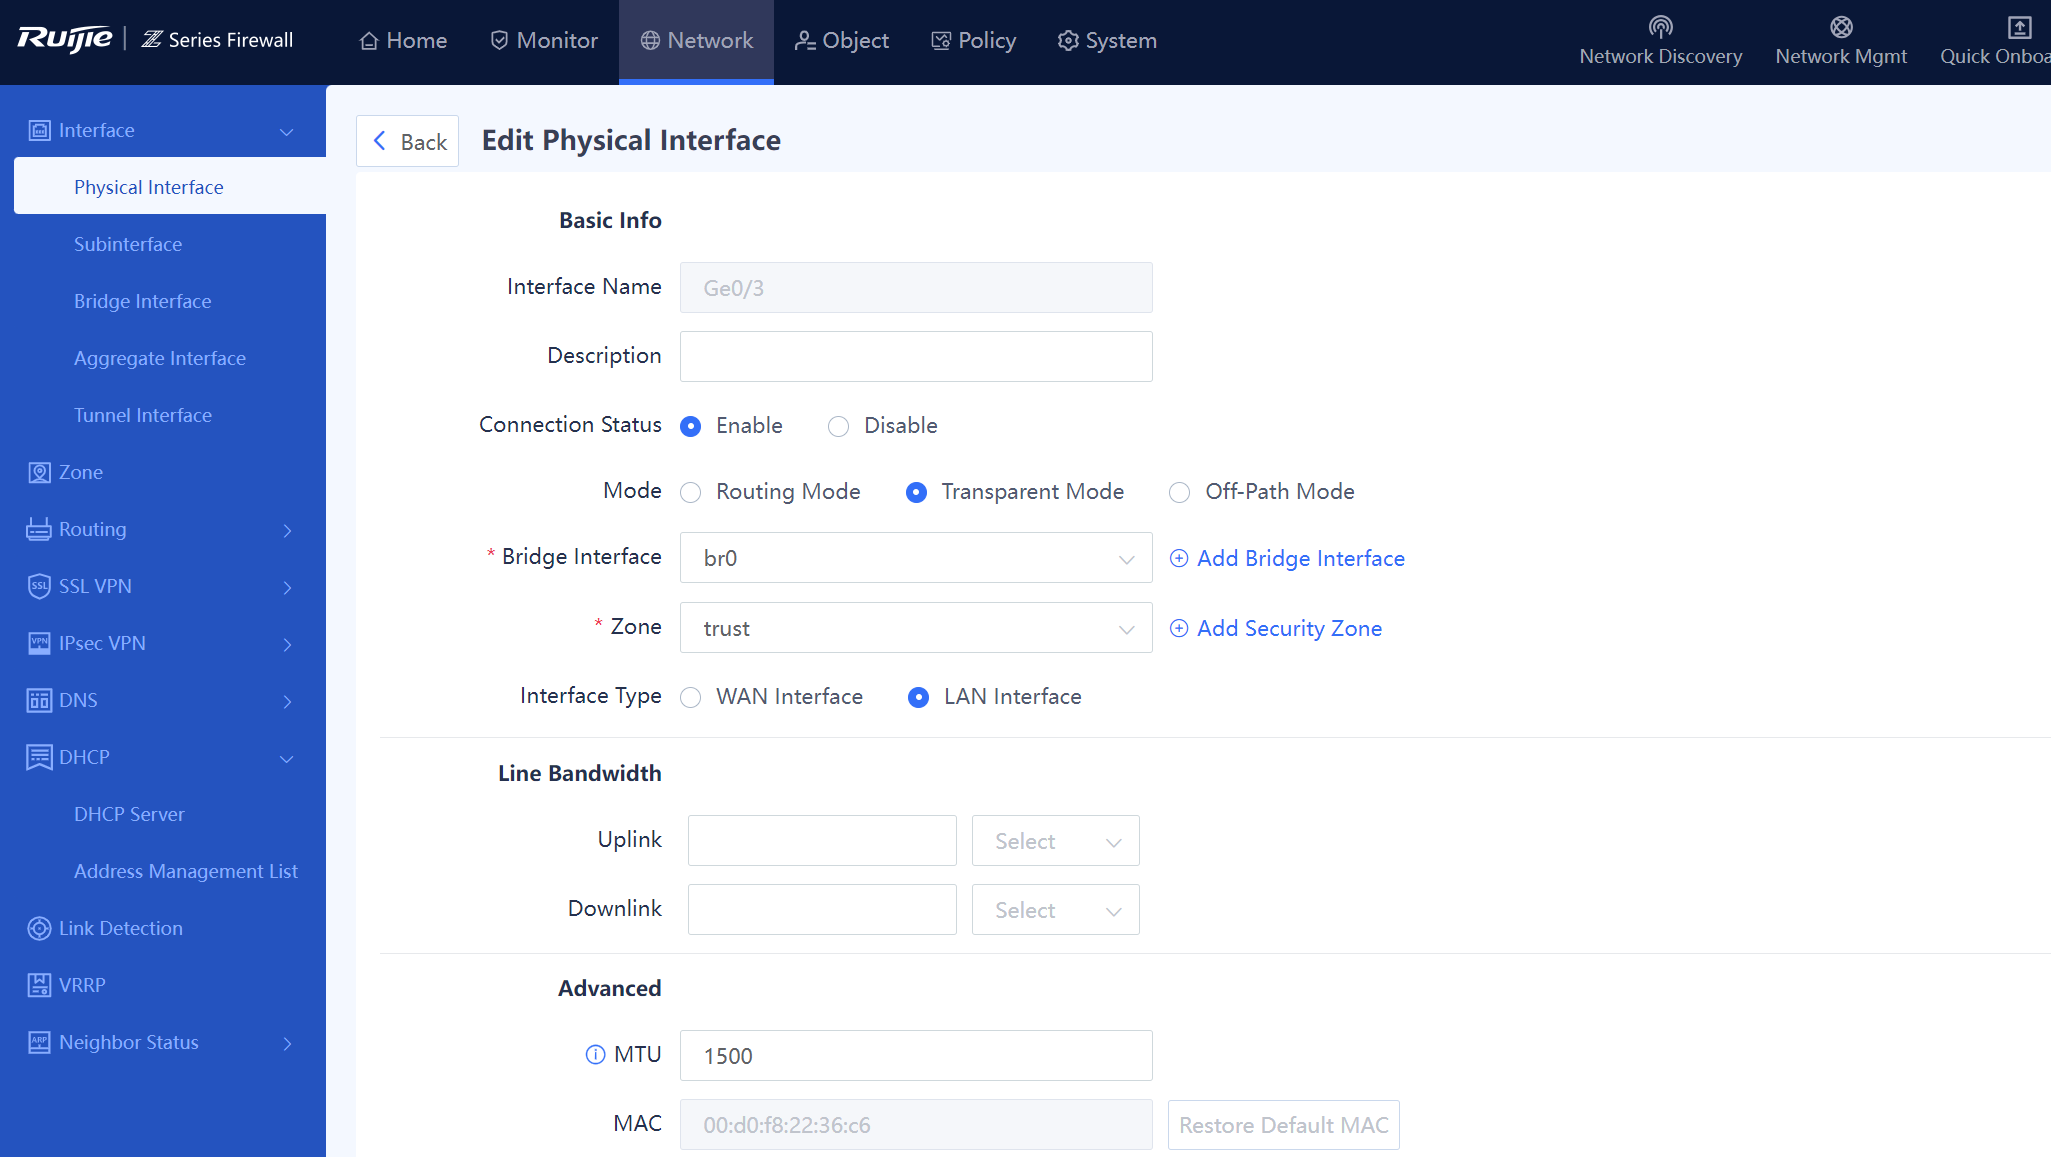Click the Description input field
Screen dimensions: 2051x1157
[x=916, y=356]
